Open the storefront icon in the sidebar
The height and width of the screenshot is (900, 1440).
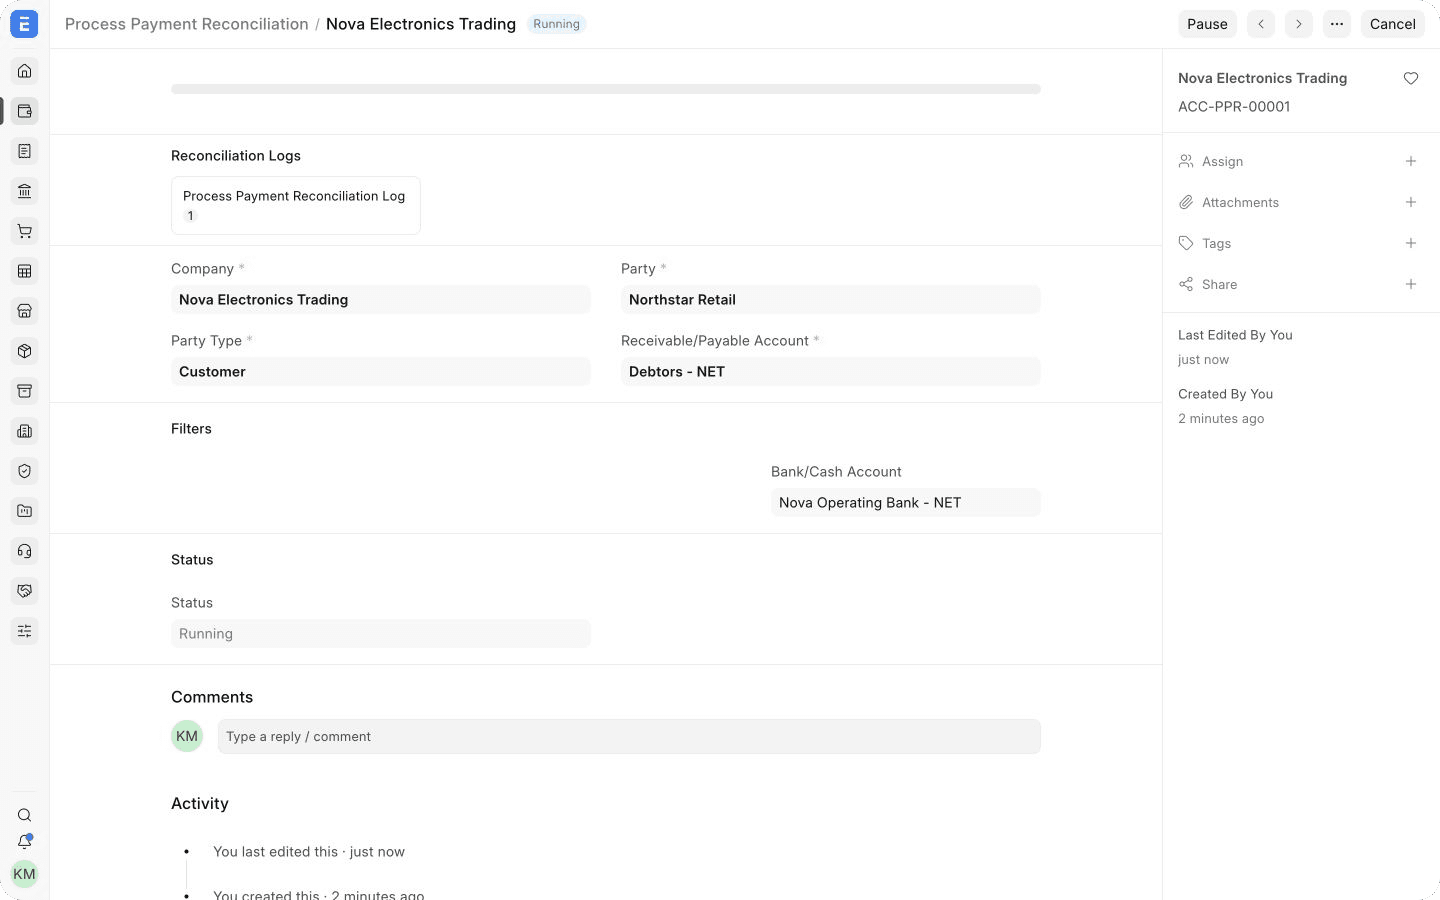(24, 311)
